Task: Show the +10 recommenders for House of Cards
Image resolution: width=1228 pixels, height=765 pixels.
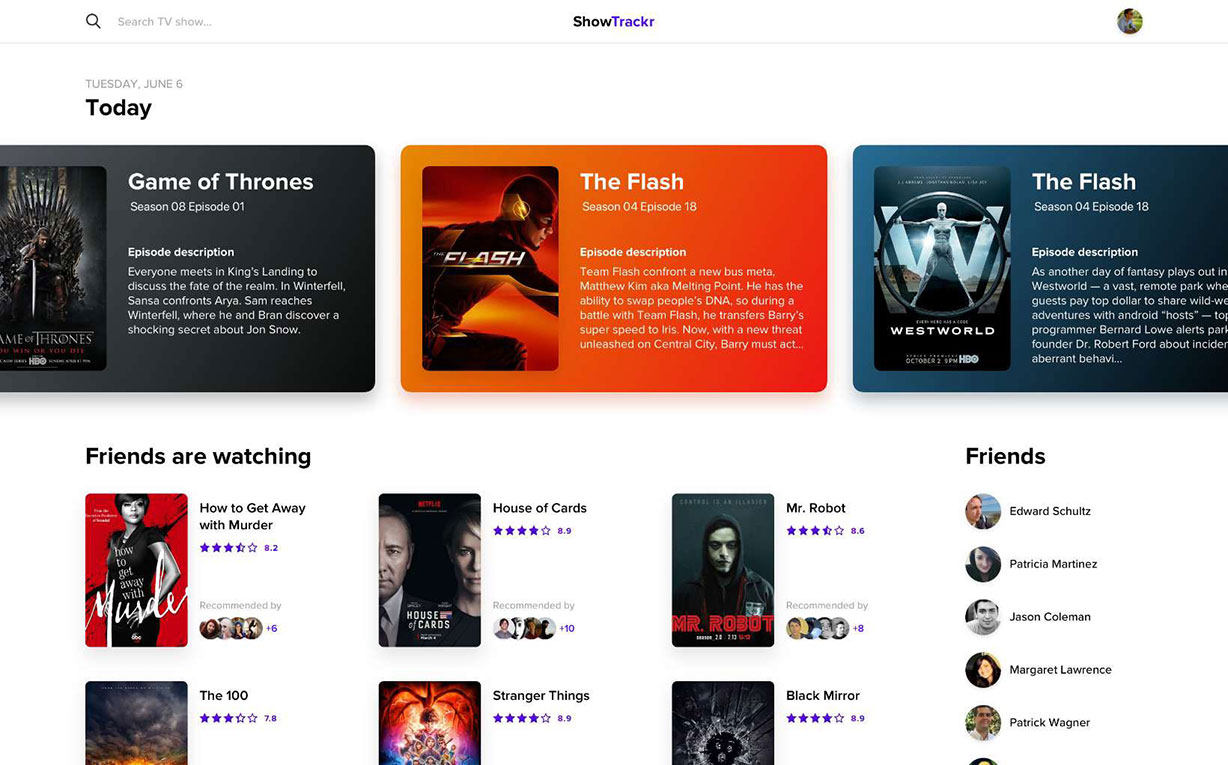Action: tap(567, 628)
